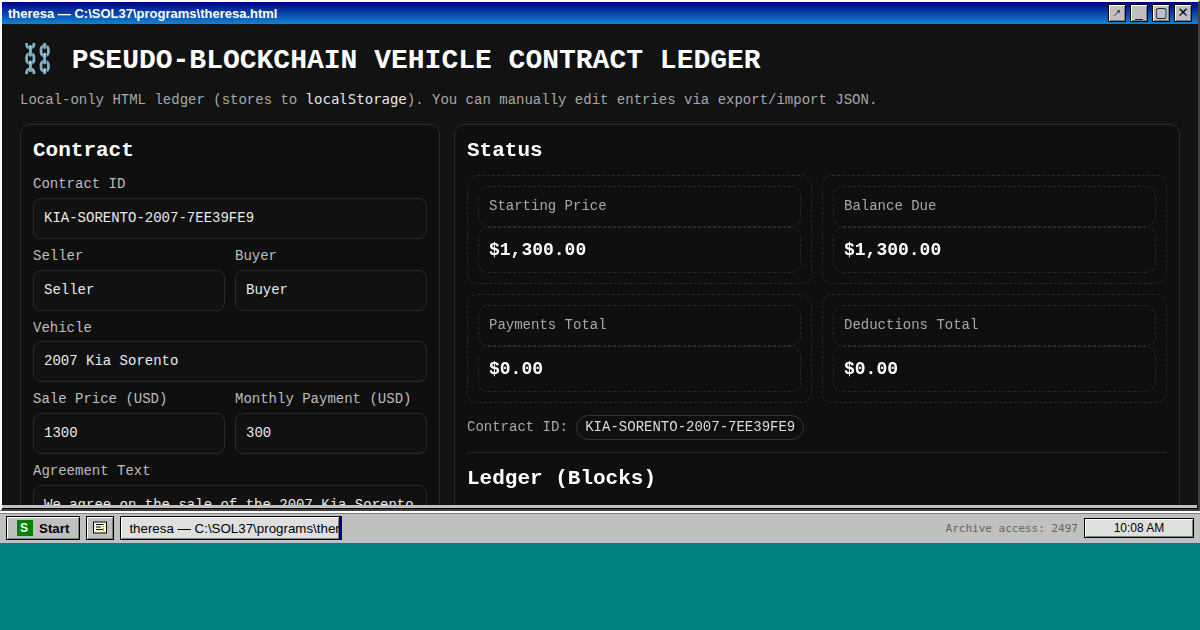
Task: Click the Balance Due amount card
Action: [993, 250]
